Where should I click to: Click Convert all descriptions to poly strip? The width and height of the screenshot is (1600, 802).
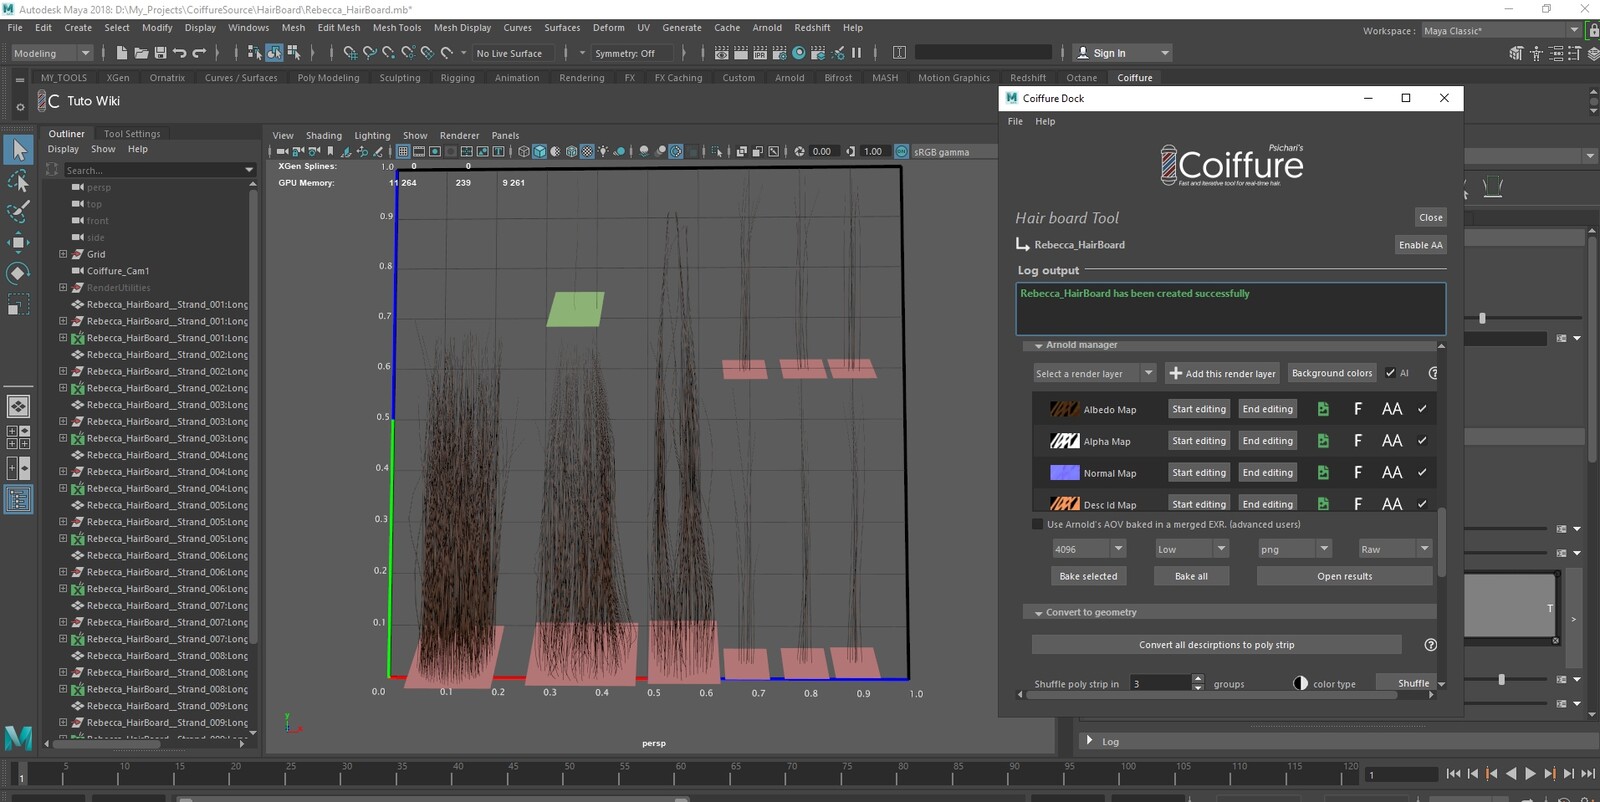click(1216, 645)
